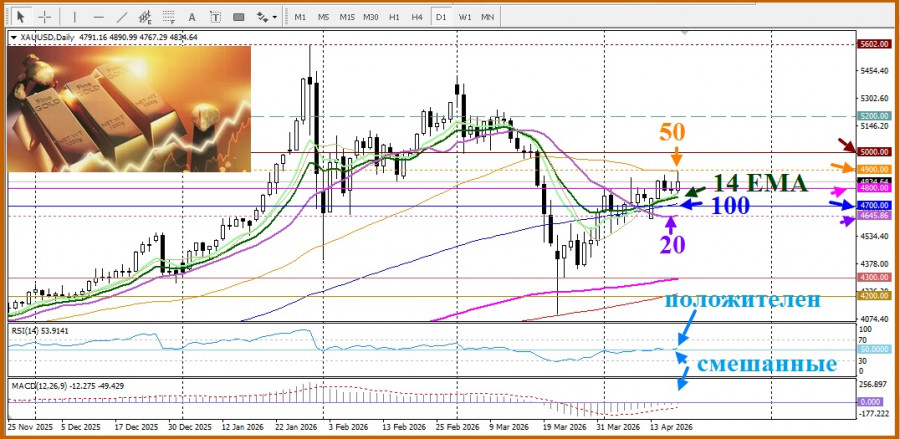Click the 4378.00 price axis value
The image size is (900, 439).
(873, 264)
